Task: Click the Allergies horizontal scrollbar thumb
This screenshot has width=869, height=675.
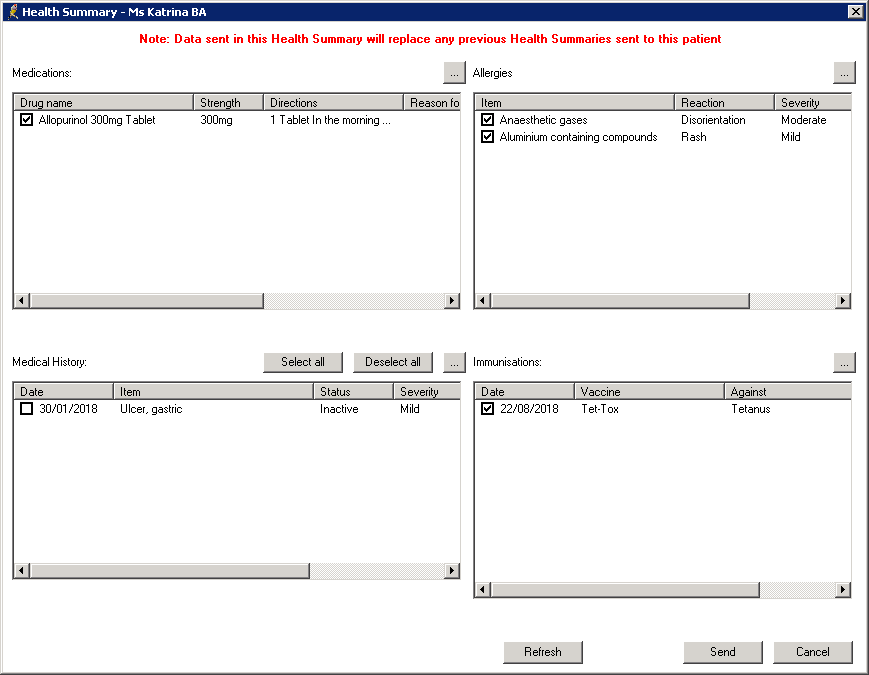Action: pyautogui.click(x=620, y=301)
